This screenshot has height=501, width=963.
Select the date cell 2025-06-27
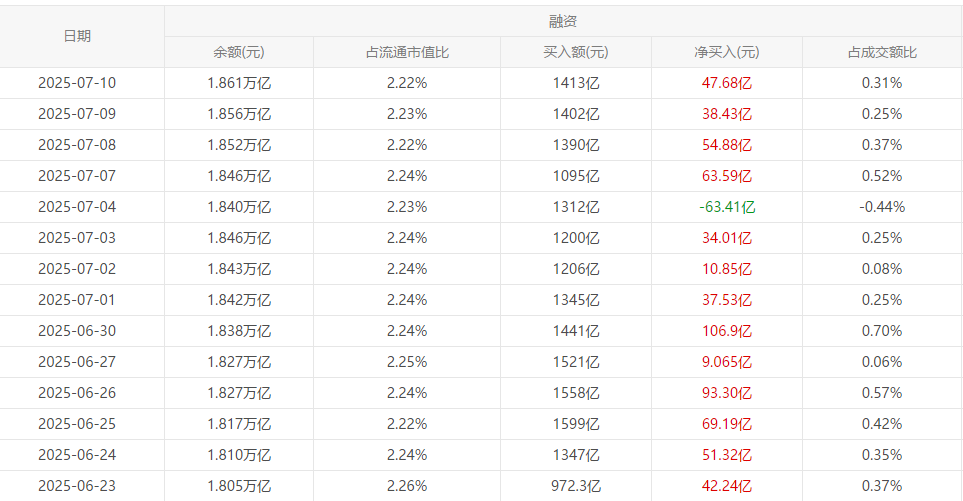point(77,362)
